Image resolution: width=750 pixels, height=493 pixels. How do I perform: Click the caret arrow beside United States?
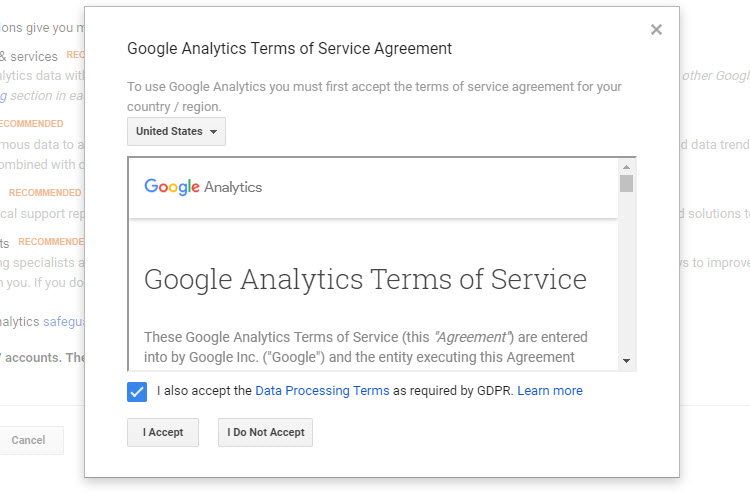coord(214,132)
